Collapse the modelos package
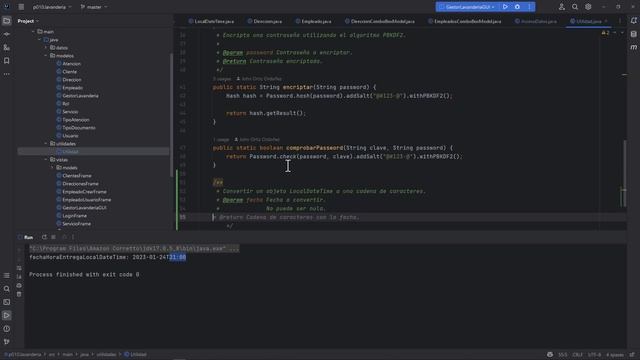This screenshot has height=360, width=640. pos(46,56)
